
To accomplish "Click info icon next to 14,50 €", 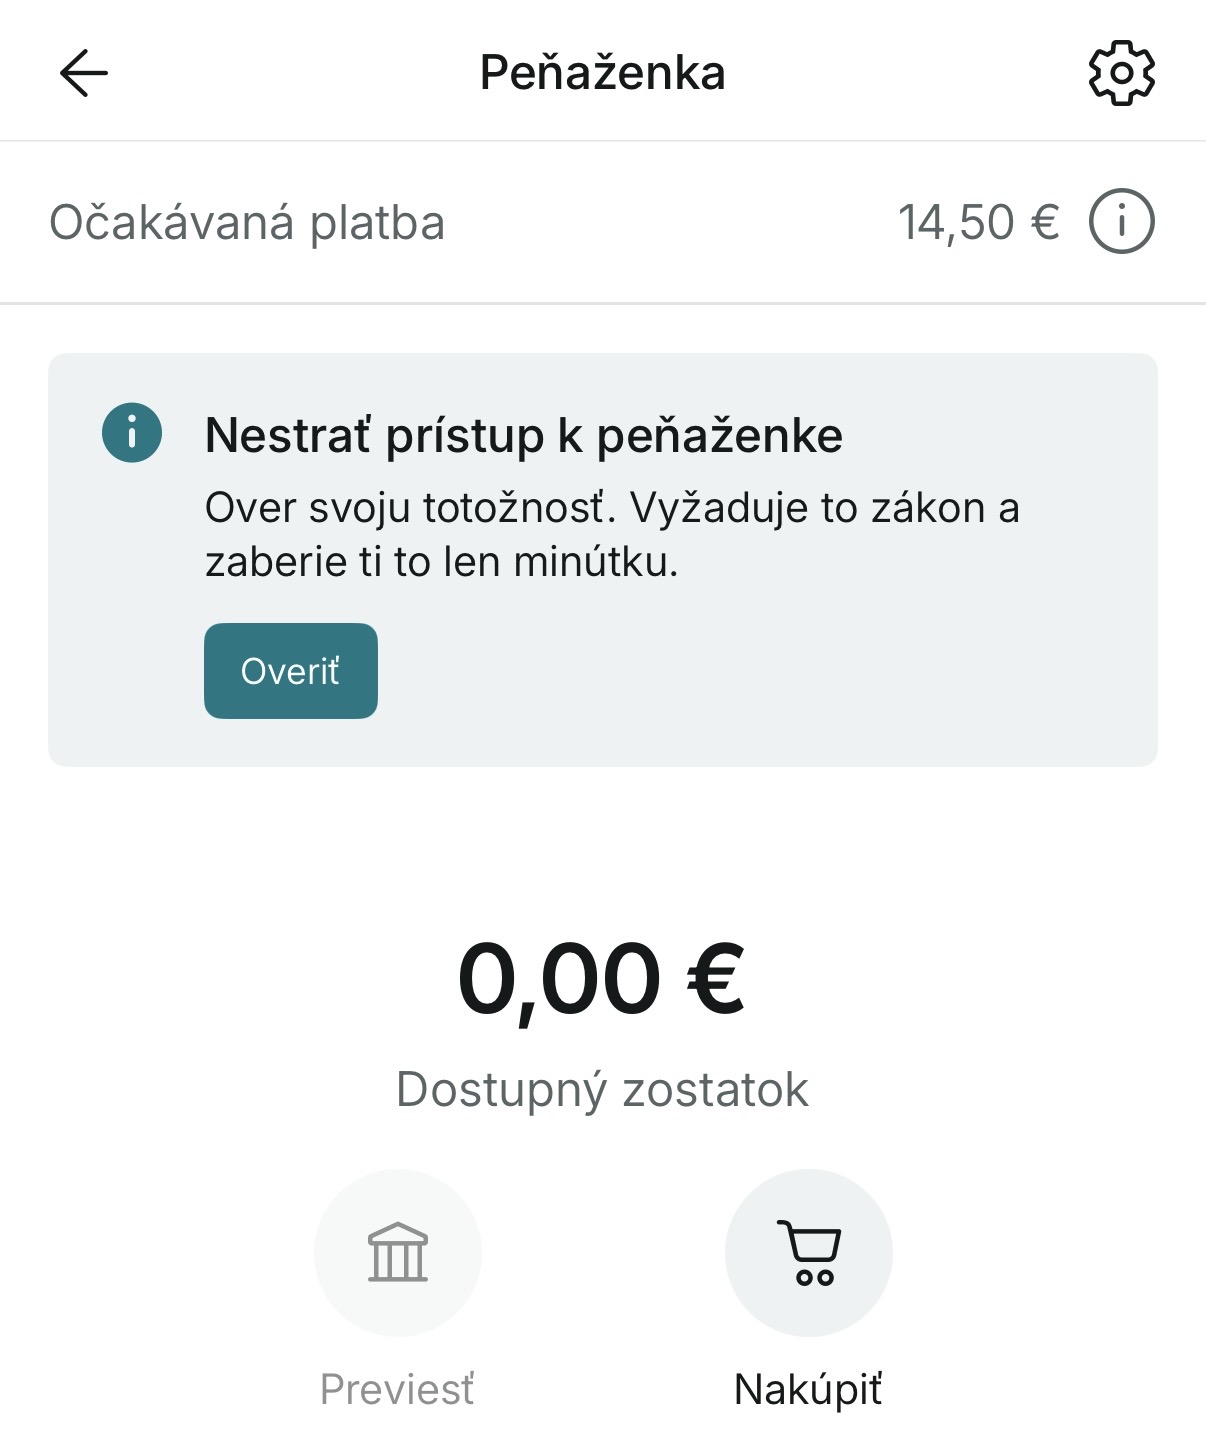I will (1121, 222).
